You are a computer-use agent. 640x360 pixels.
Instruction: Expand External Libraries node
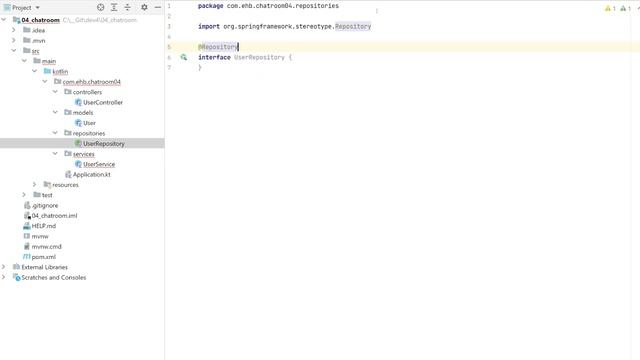tap(4, 267)
